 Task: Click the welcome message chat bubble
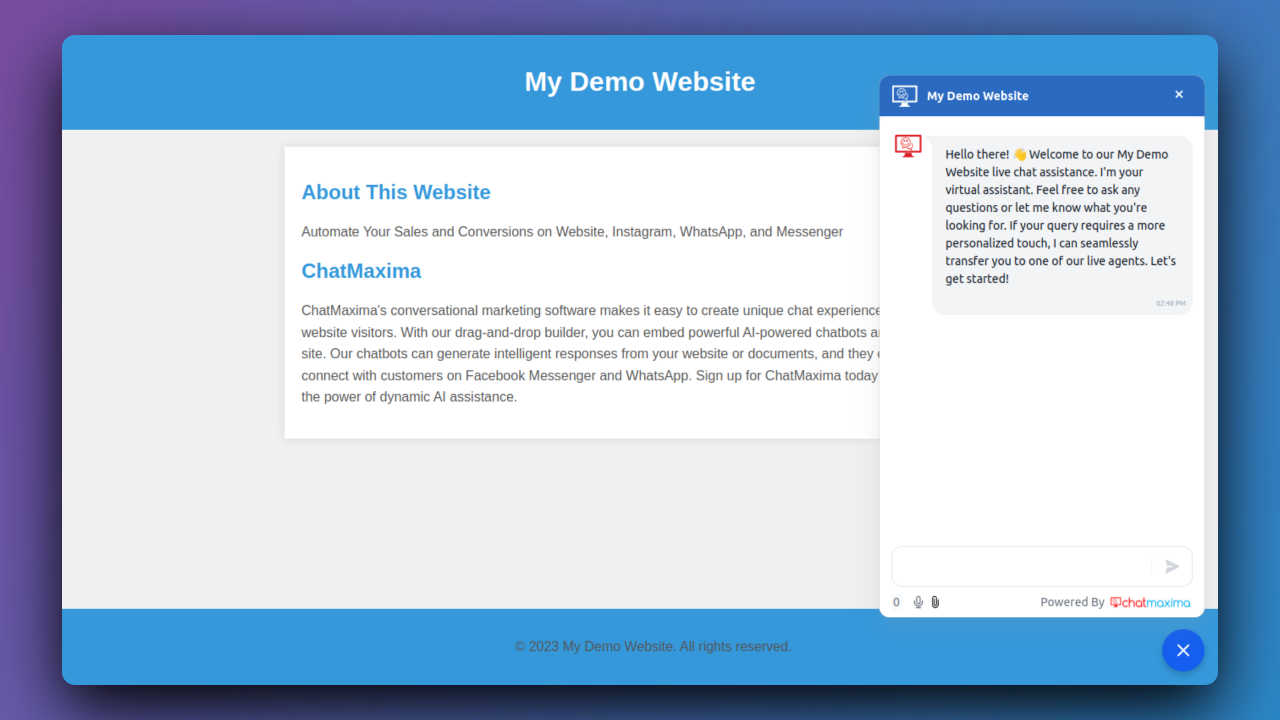click(1062, 225)
